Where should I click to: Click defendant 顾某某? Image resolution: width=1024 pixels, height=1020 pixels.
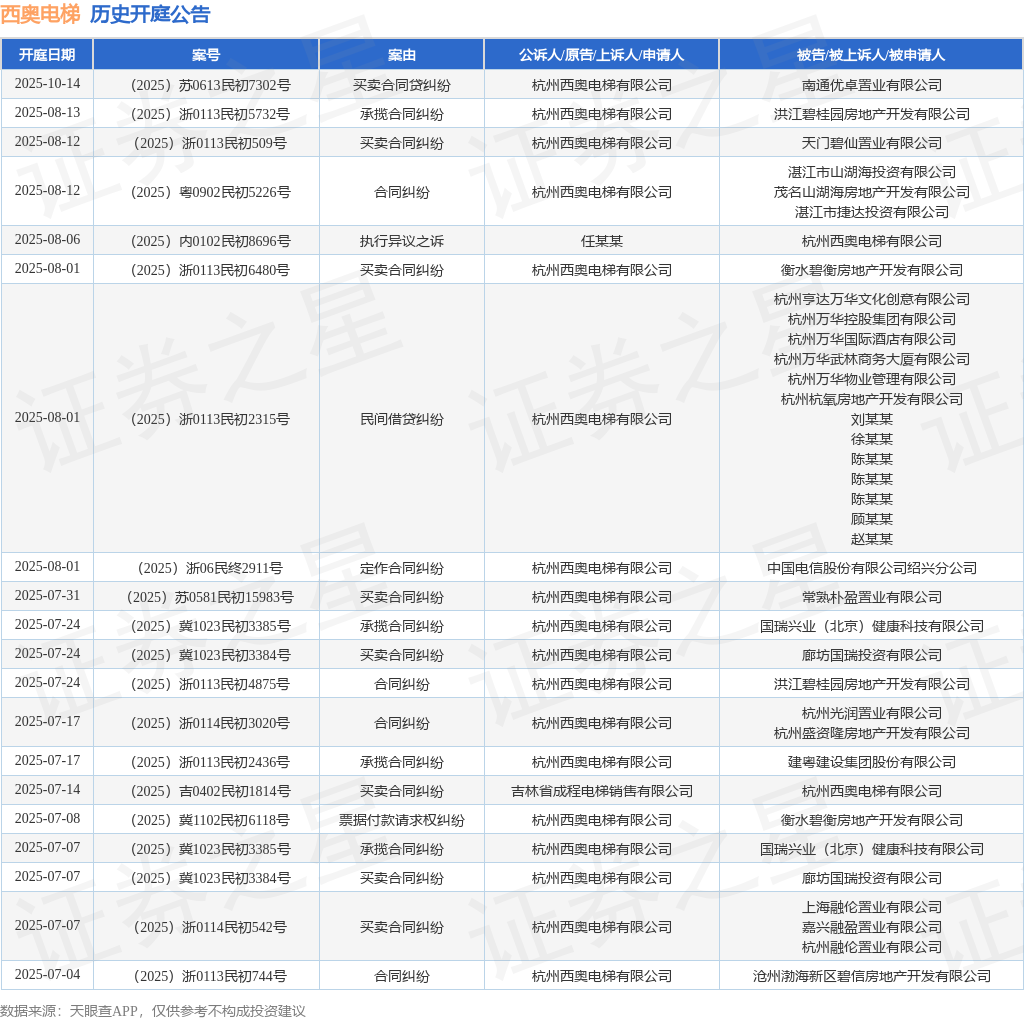click(x=871, y=519)
